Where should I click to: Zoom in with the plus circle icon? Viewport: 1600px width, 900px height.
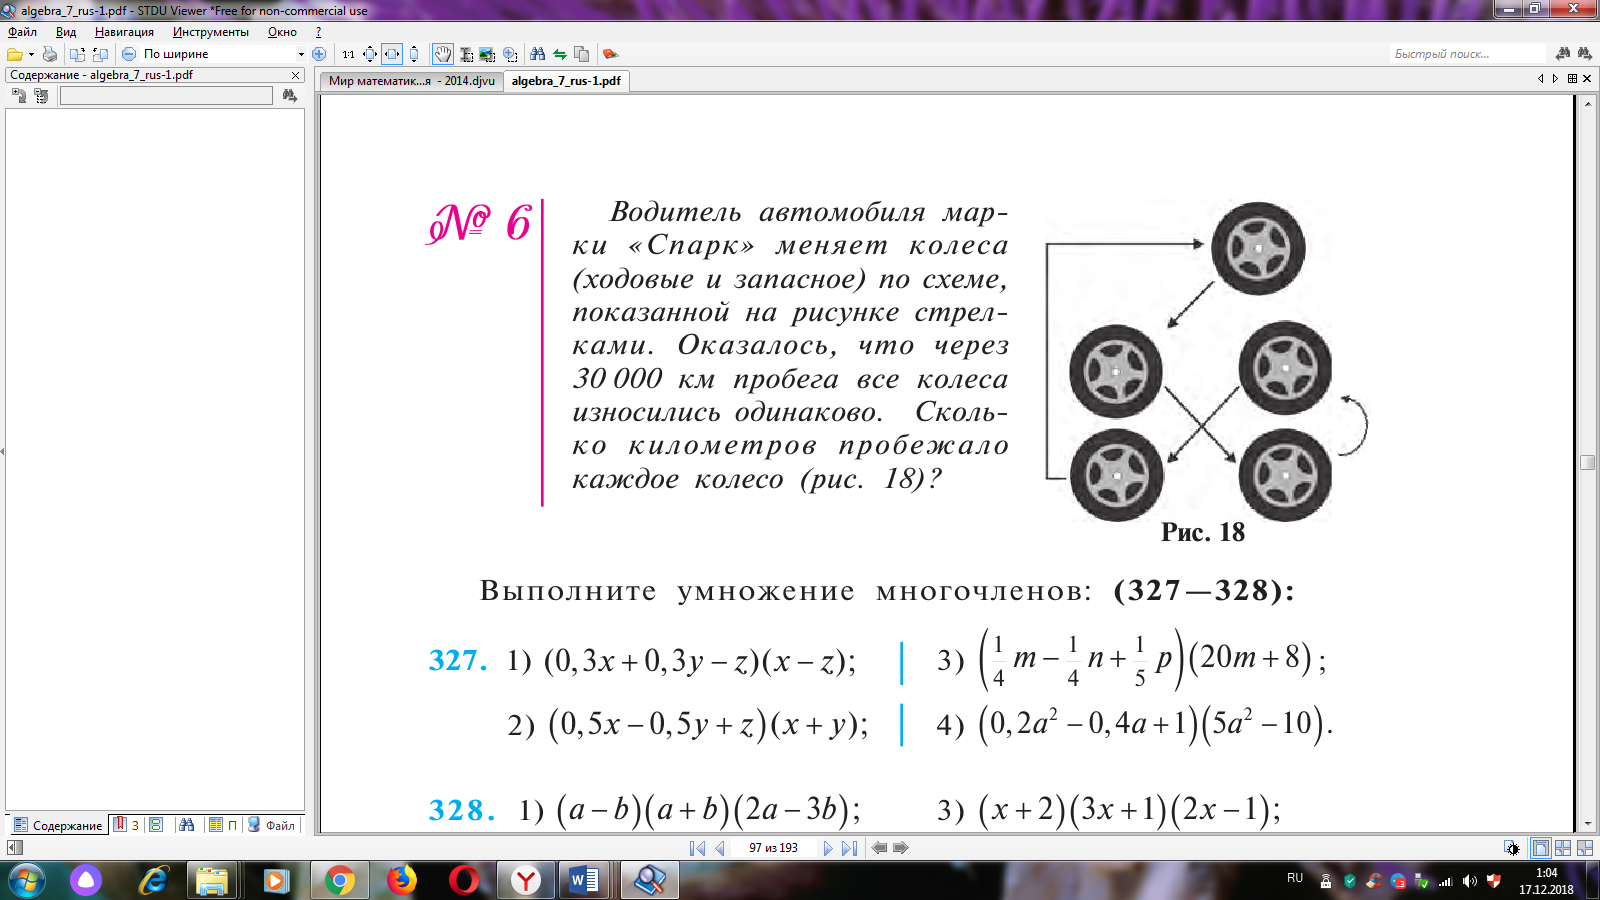[x=319, y=54]
